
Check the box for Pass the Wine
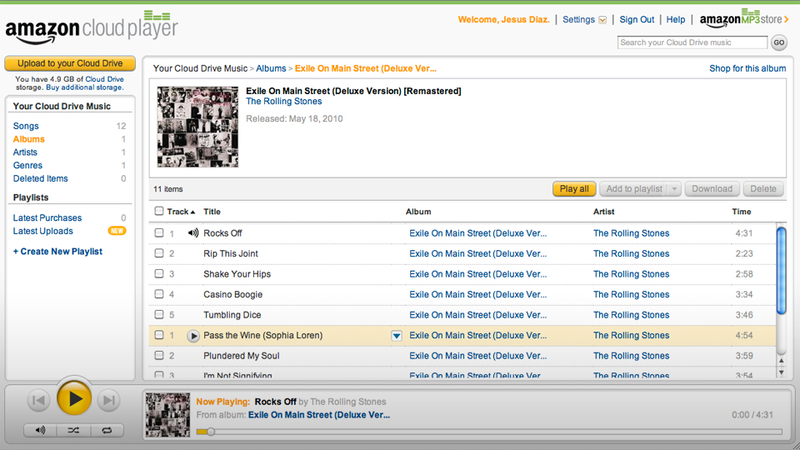click(159, 335)
